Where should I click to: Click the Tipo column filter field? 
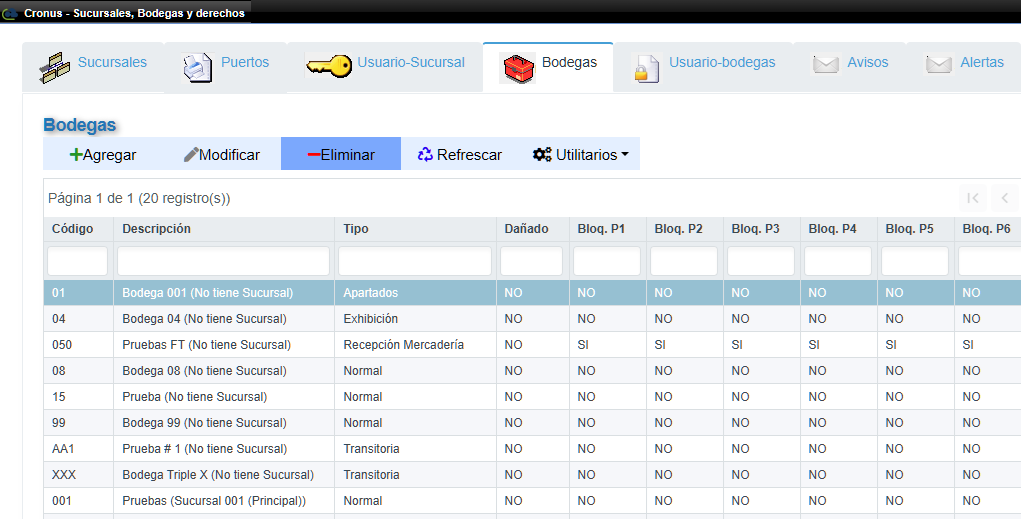pos(414,261)
